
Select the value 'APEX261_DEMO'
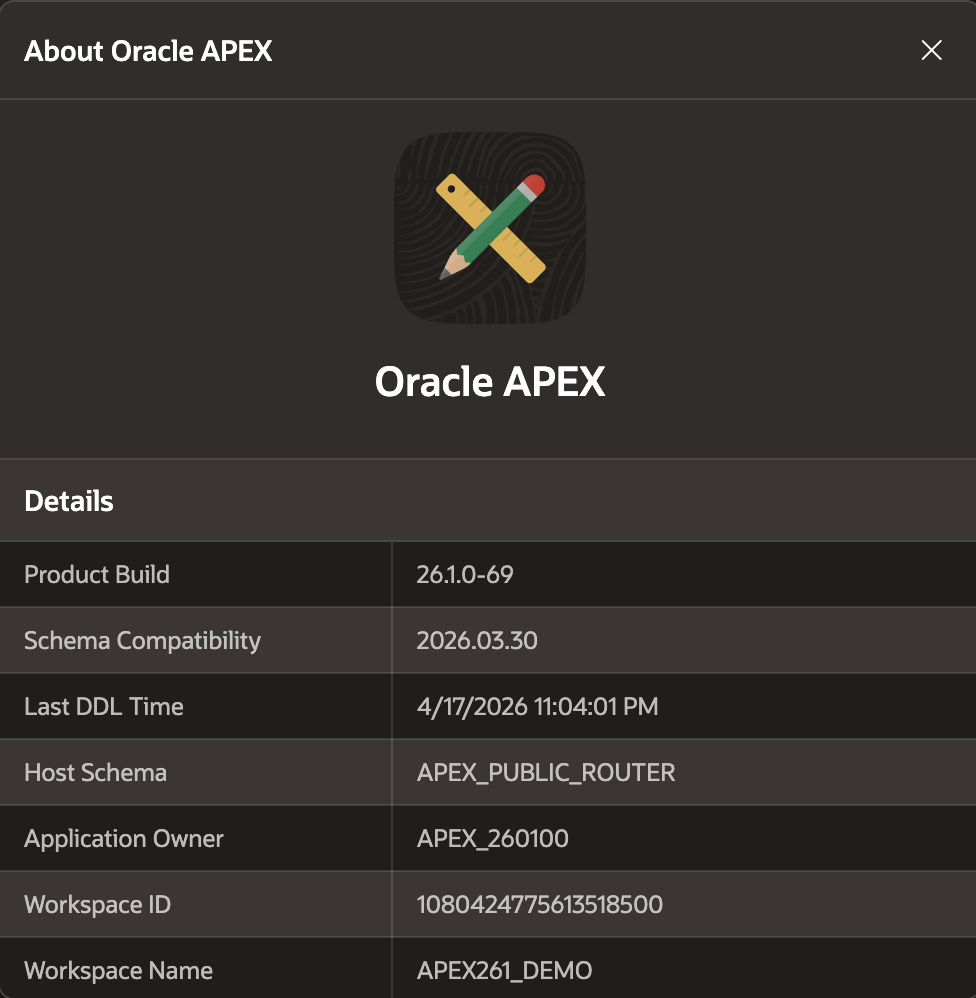pyautogui.click(x=504, y=971)
